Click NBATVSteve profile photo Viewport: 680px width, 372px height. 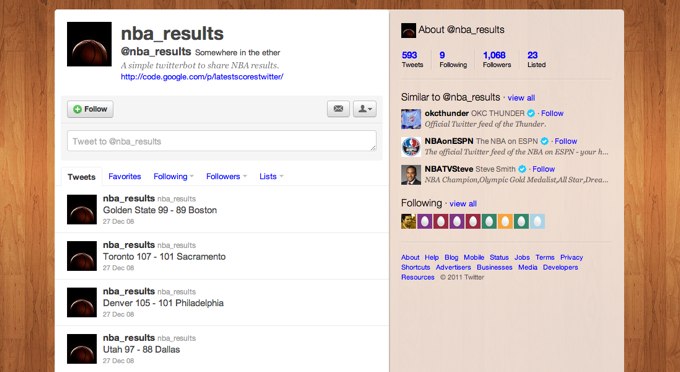pos(411,175)
